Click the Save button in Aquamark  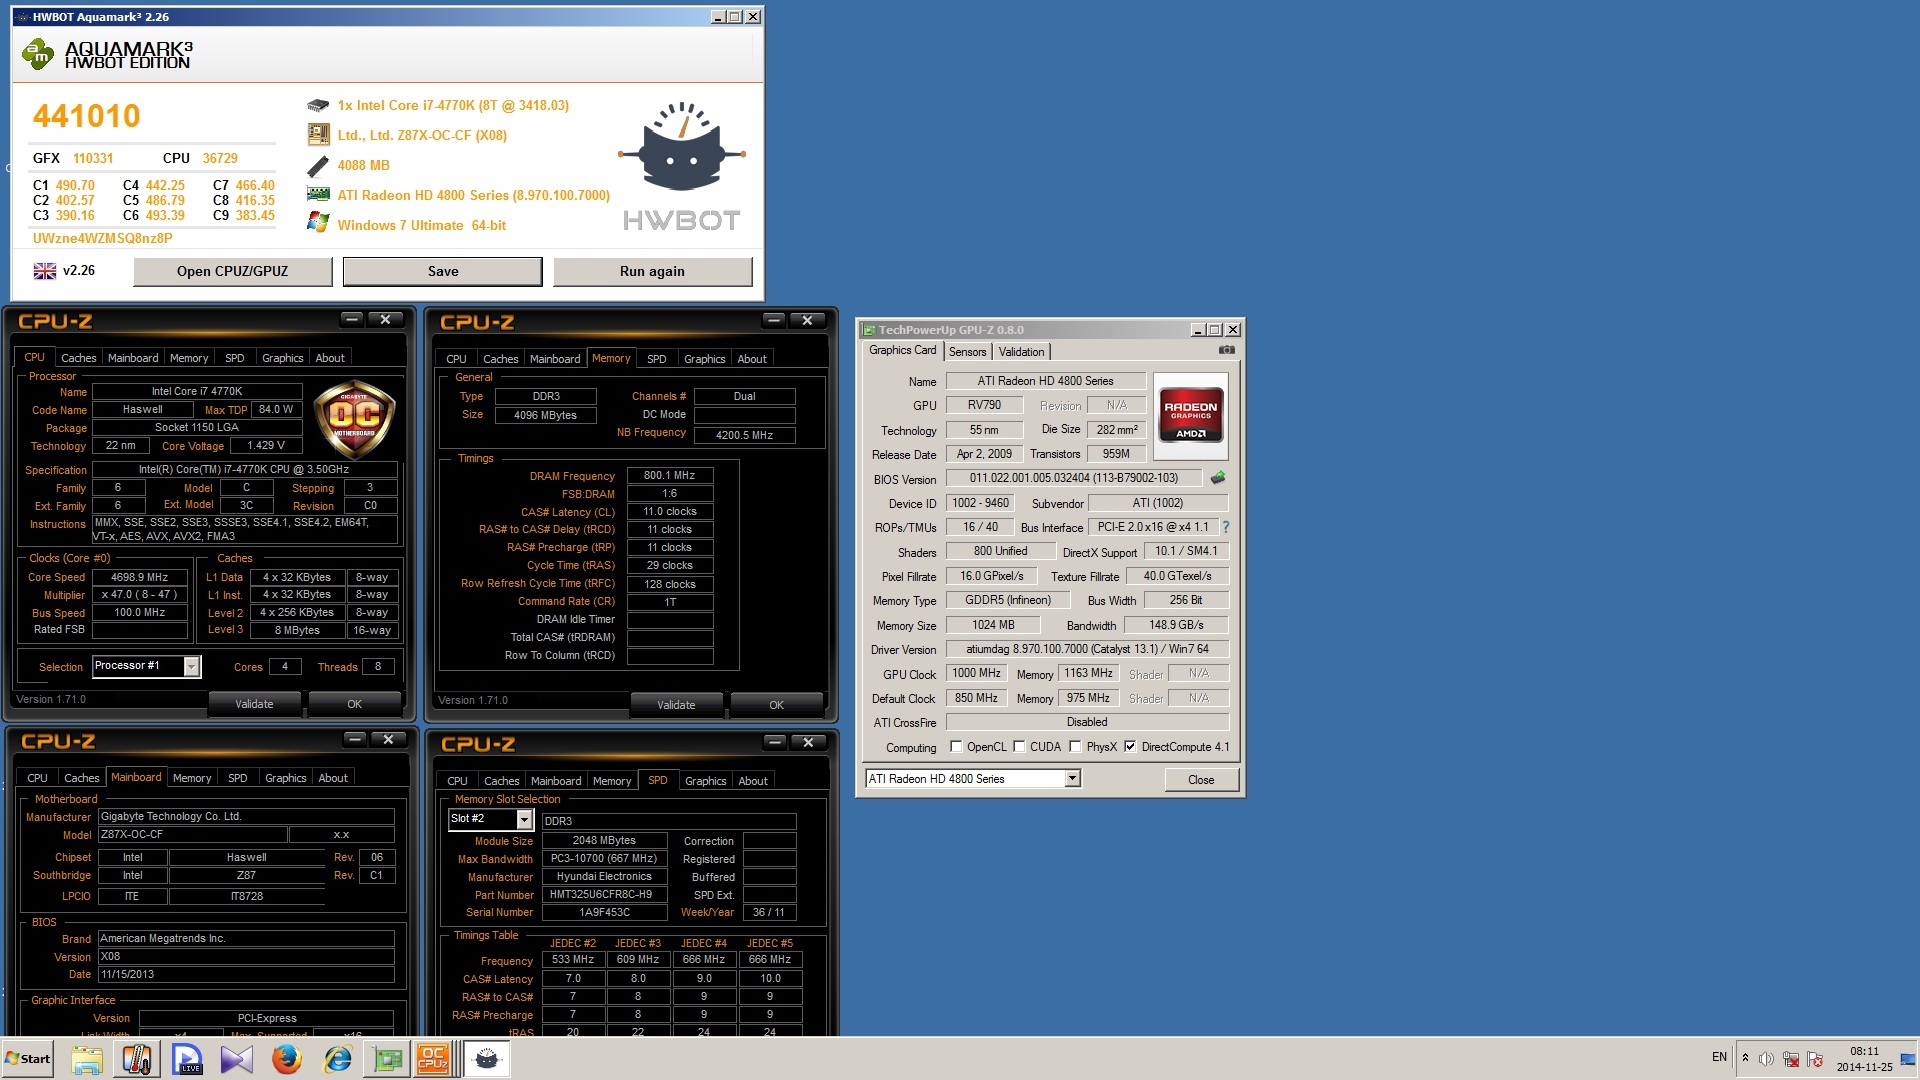443,271
